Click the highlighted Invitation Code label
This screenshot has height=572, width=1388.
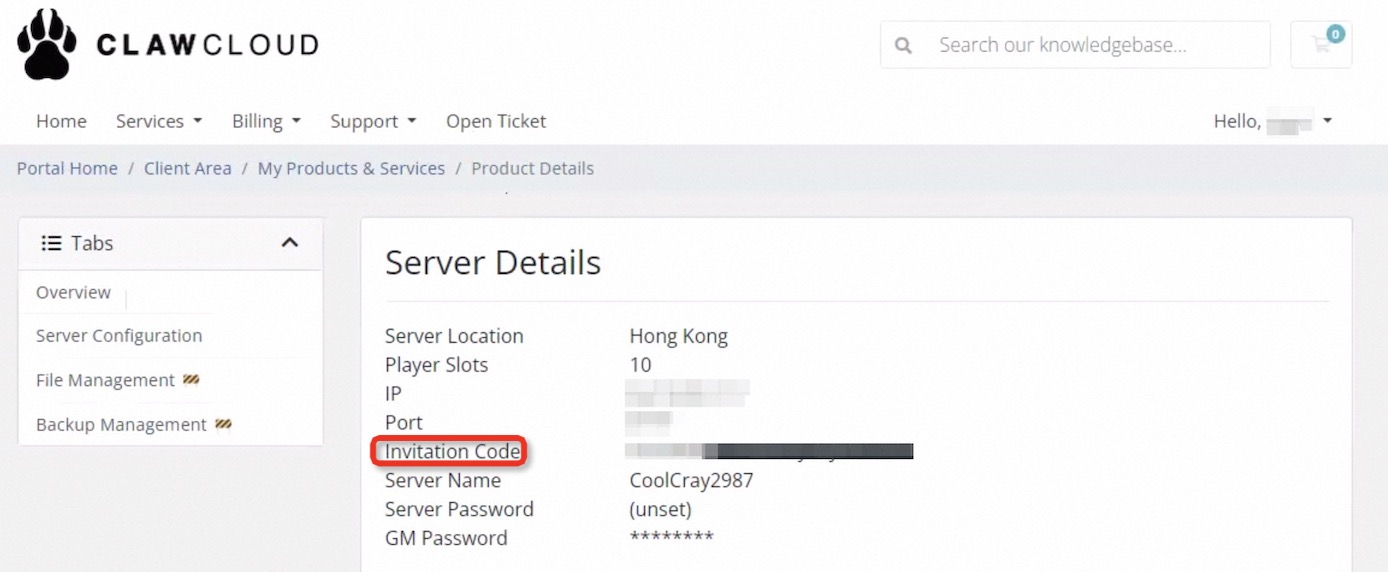point(452,452)
